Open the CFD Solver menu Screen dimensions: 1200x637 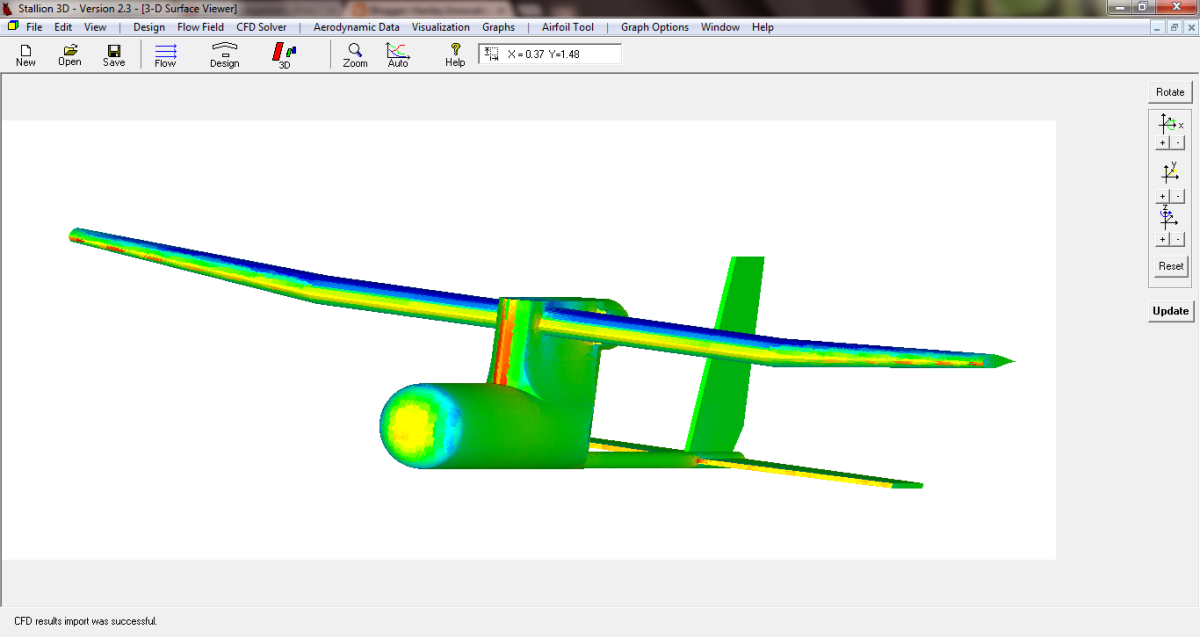[x=262, y=27]
